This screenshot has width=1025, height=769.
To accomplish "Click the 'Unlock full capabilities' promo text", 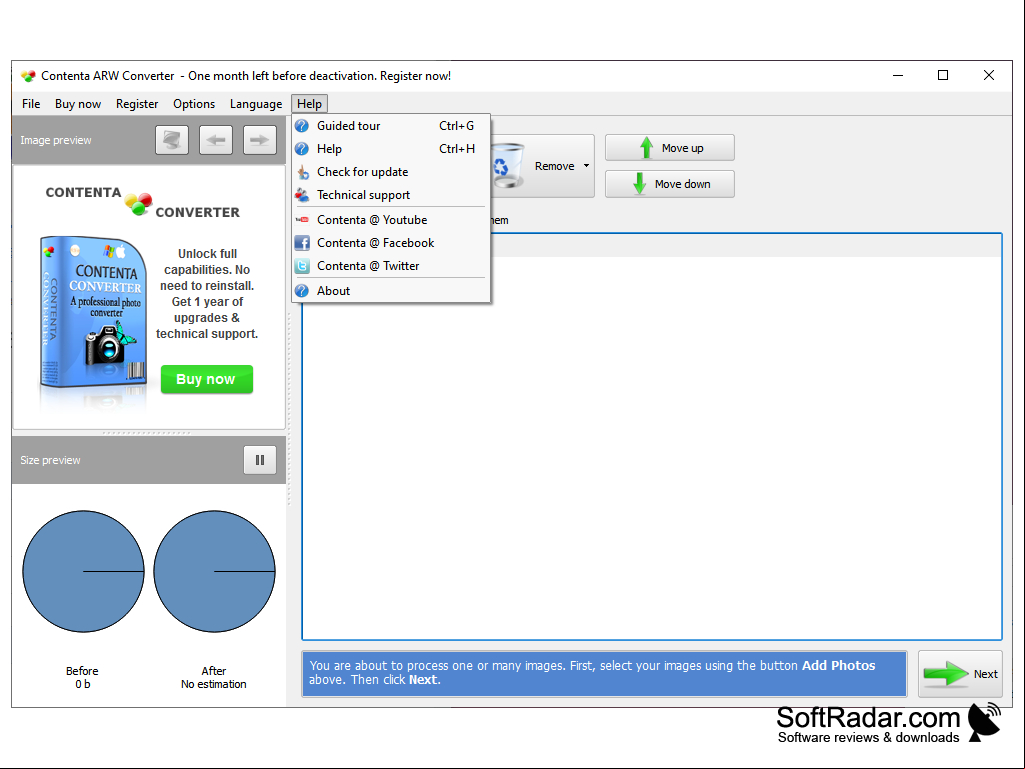I will (207, 294).
